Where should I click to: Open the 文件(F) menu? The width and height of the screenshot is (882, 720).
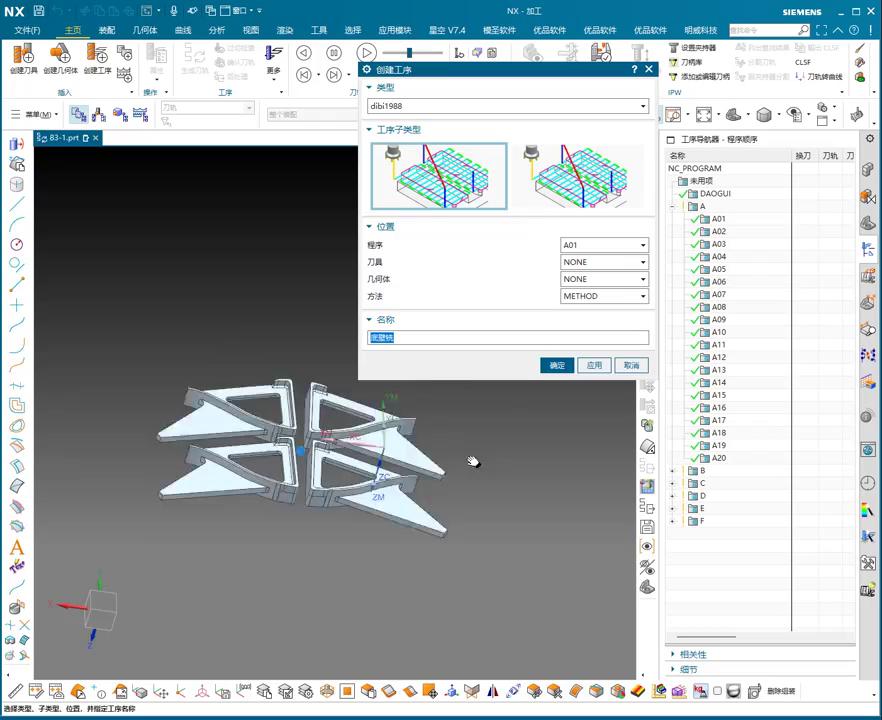27,30
